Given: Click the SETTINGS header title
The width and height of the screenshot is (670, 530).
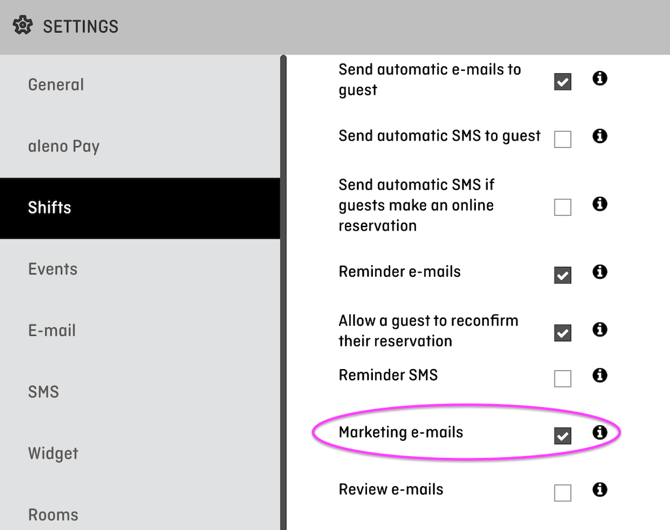Looking at the screenshot, I should pyautogui.click(x=80, y=26).
